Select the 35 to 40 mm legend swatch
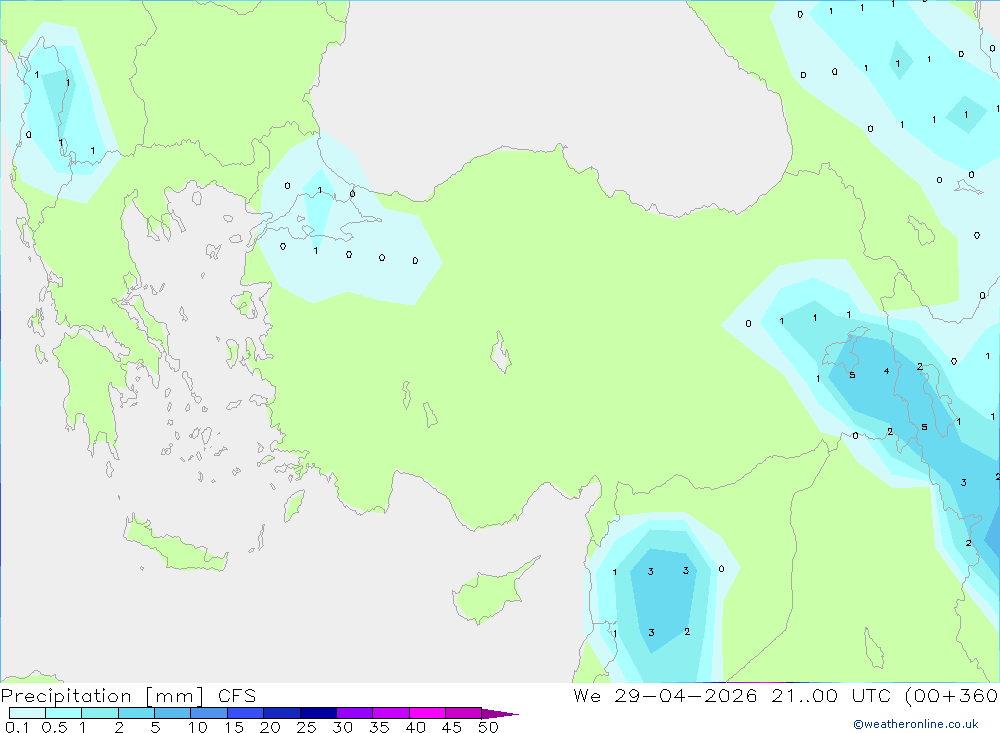 pos(391,713)
